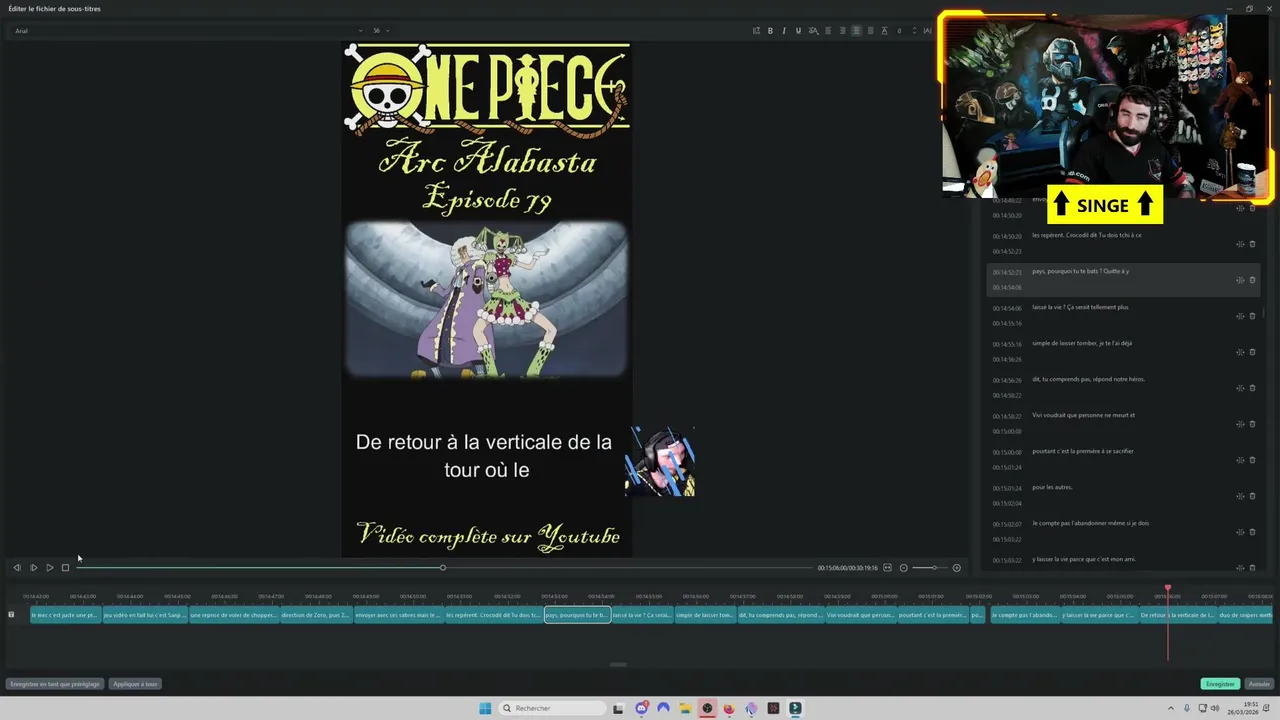Open Firefox from the taskbar

click(x=729, y=708)
